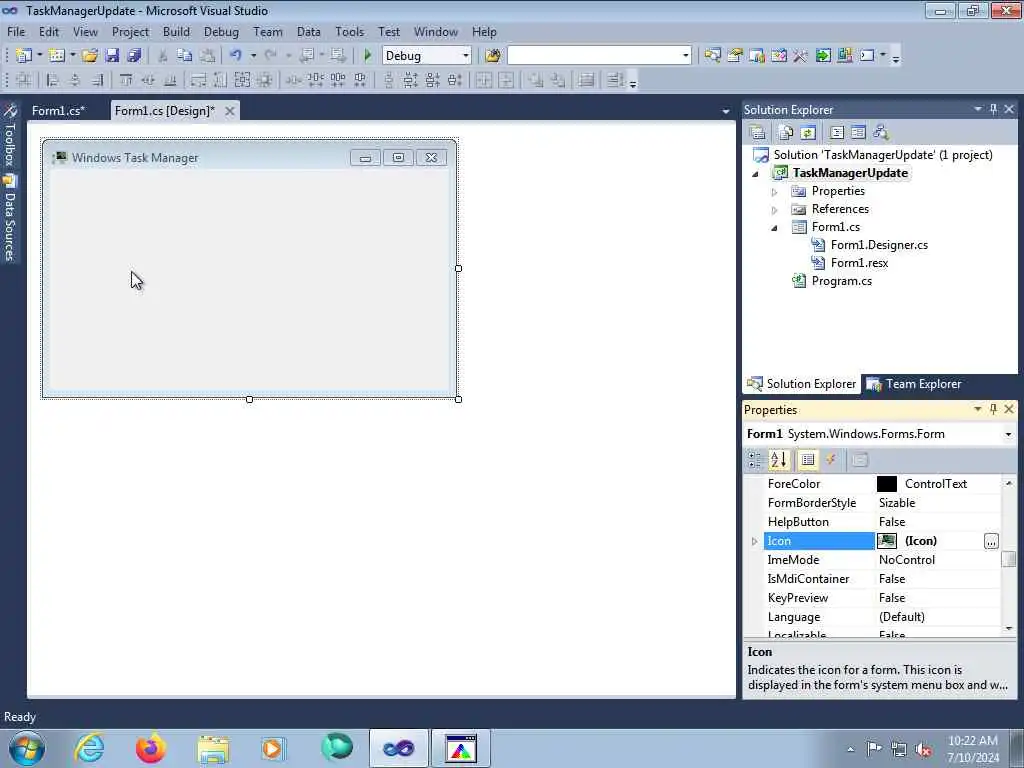Viewport: 1024px width, 768px height.
Task: Select Program.cs in Solution Explorer
Action: [841, 281]
